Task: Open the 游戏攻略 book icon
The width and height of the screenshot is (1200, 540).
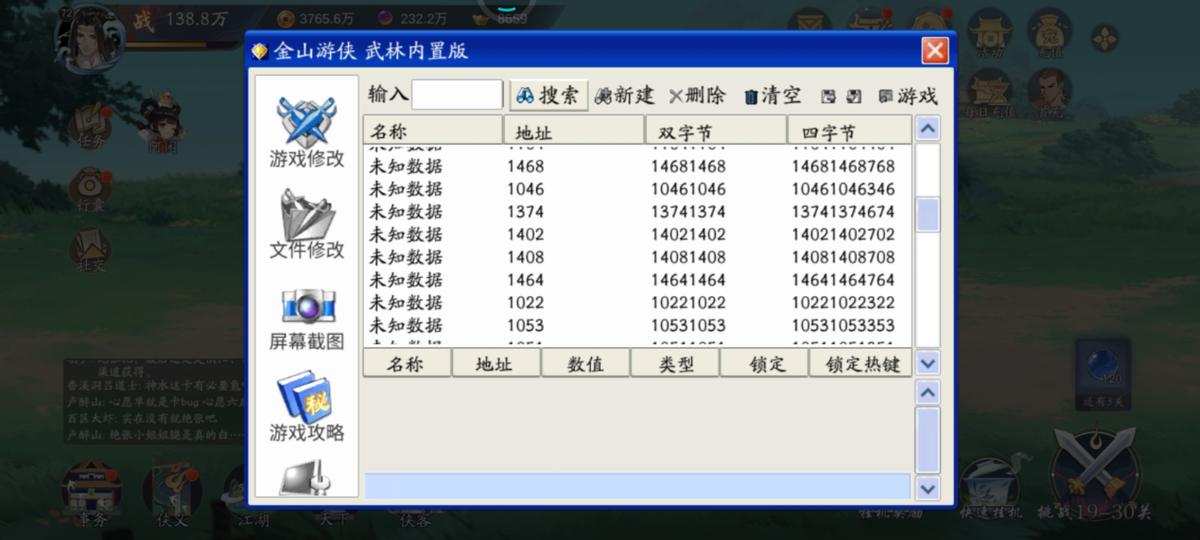Action: 307,408
